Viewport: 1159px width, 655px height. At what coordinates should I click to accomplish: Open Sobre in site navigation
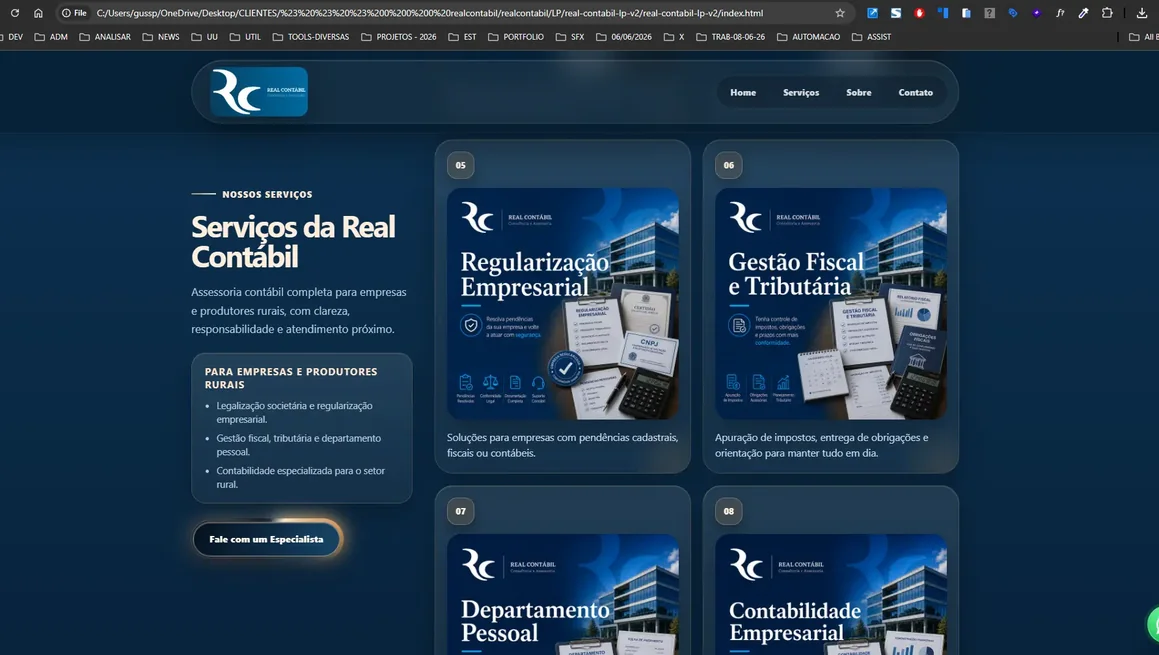point(859,92)
